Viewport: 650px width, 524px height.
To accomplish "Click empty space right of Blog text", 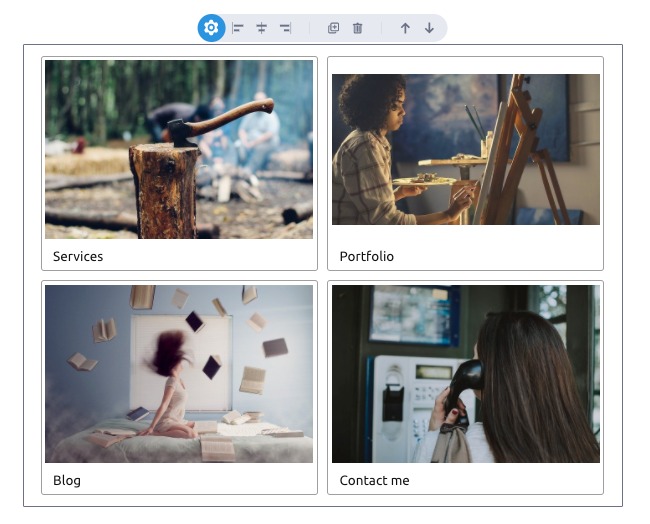I will point(200,480).
